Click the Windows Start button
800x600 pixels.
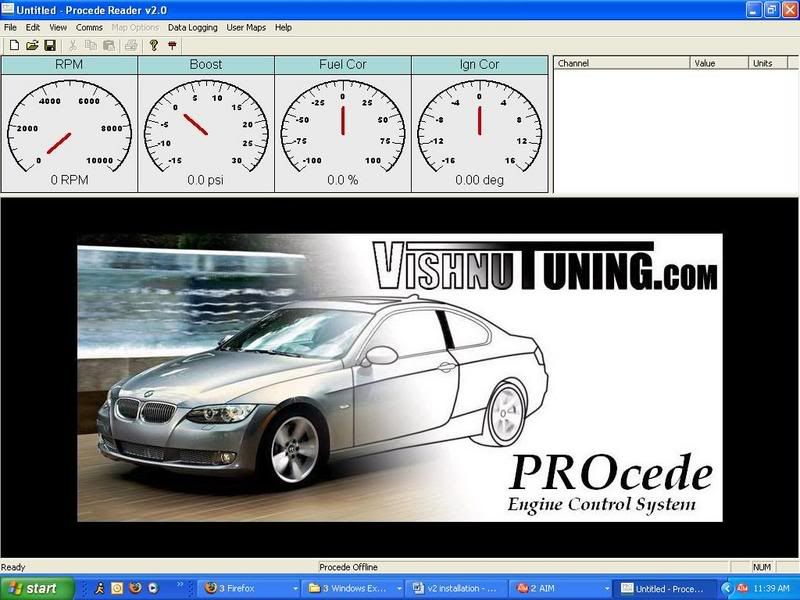37,588
